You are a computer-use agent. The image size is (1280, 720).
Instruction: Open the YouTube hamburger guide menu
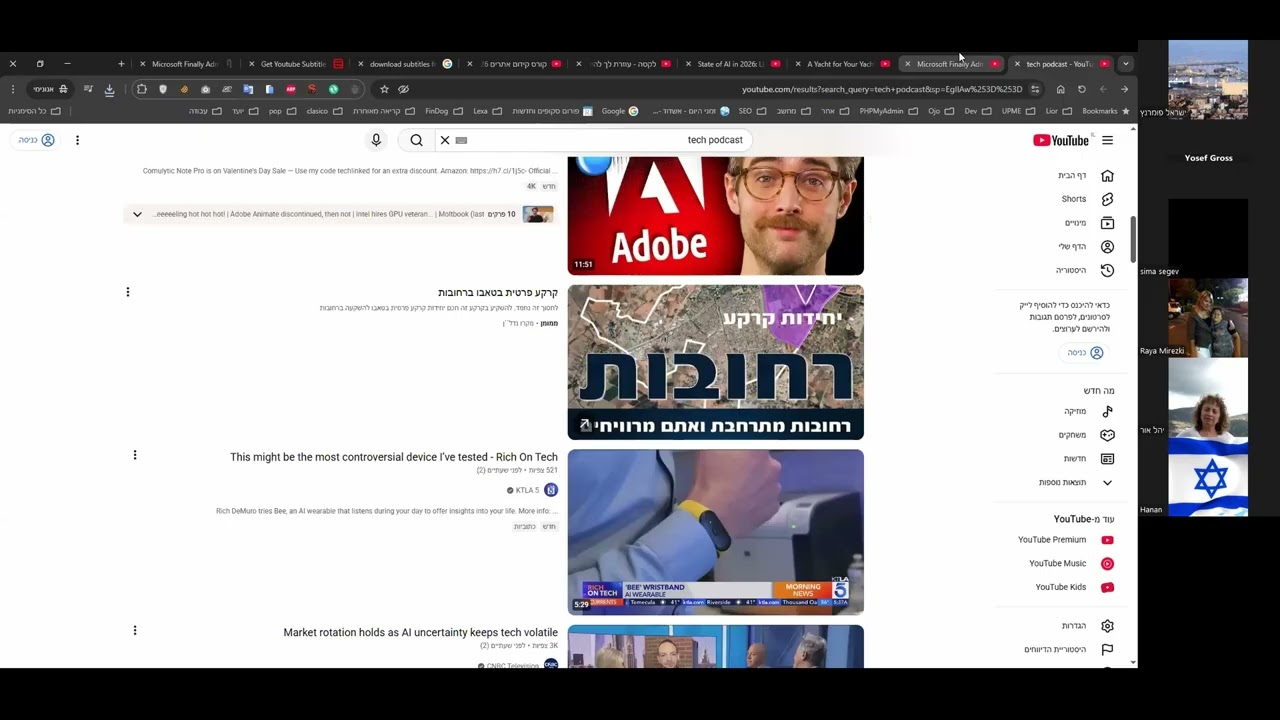click(x=1107, y=140)
